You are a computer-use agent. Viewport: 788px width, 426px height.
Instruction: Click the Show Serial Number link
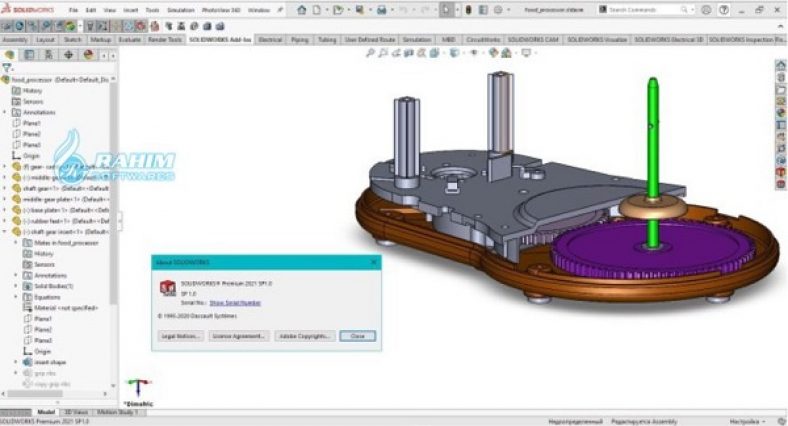tap(236, 301)
